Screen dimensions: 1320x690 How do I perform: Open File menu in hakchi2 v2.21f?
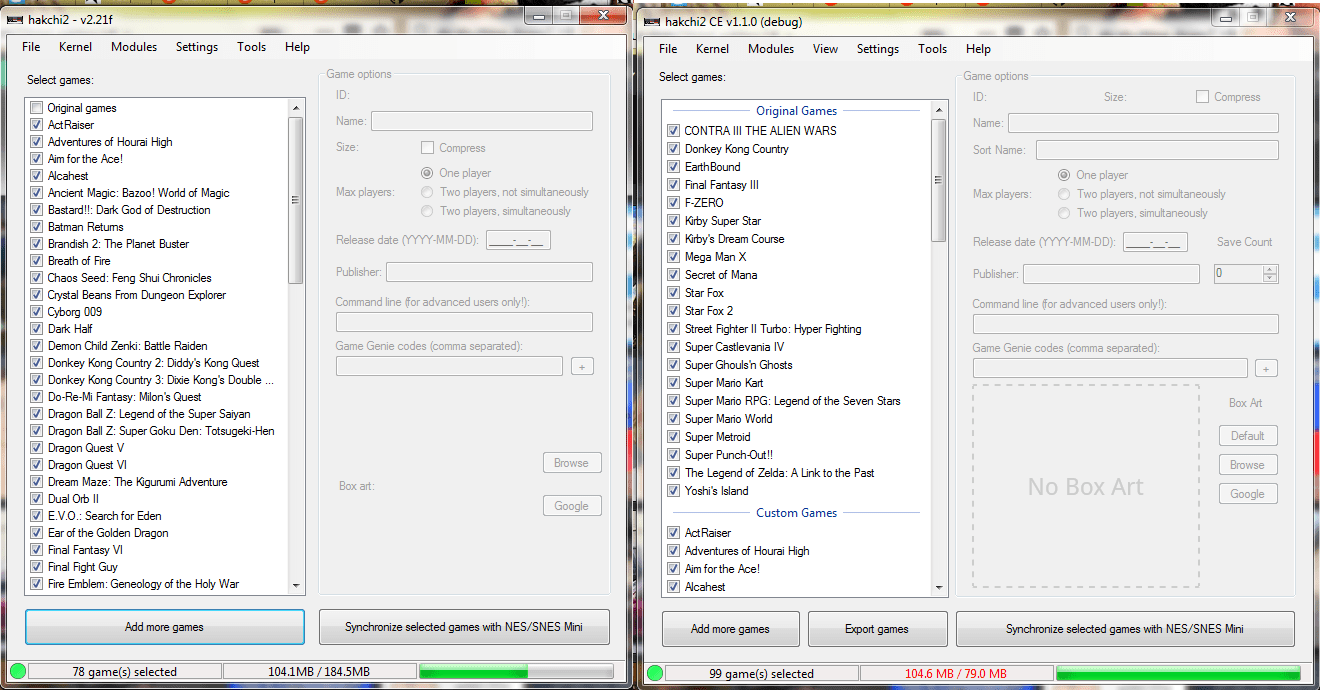[31, 47]
